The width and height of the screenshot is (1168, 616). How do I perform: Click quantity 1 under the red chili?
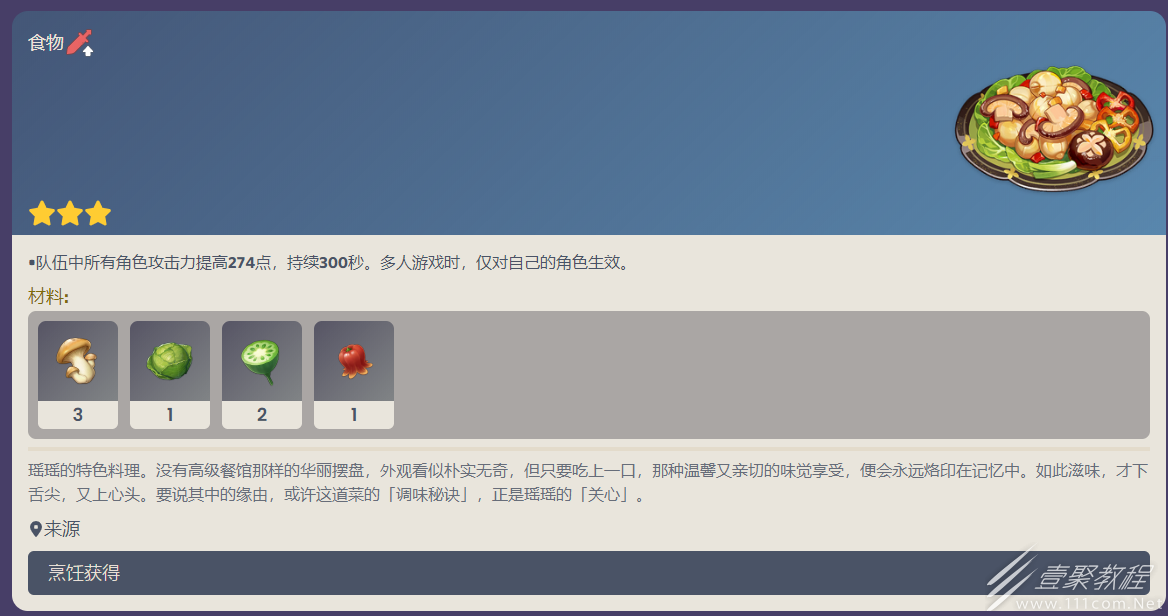click(354, 415)
